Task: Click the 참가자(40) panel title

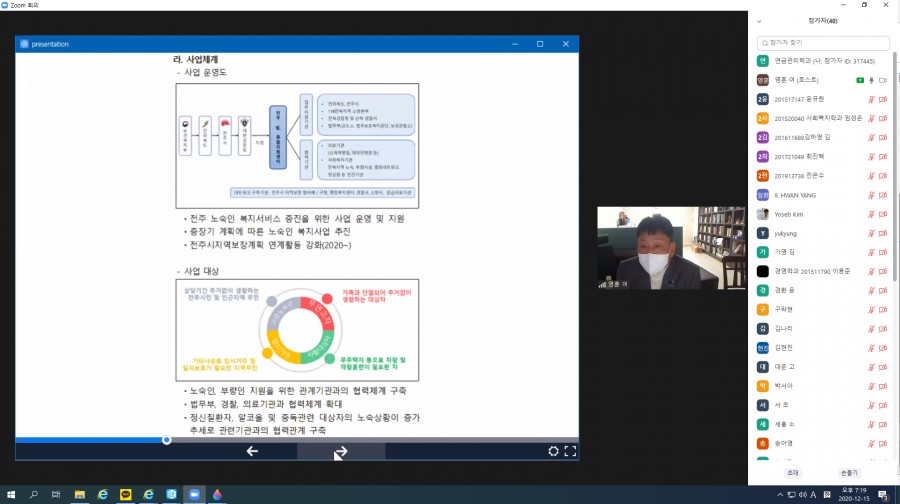Action: tap(823, 21)
